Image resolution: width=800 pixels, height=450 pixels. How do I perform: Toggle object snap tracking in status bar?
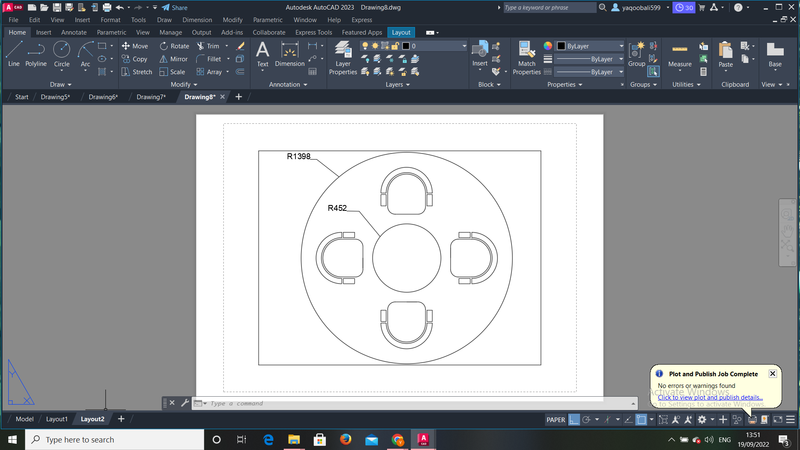629,419
